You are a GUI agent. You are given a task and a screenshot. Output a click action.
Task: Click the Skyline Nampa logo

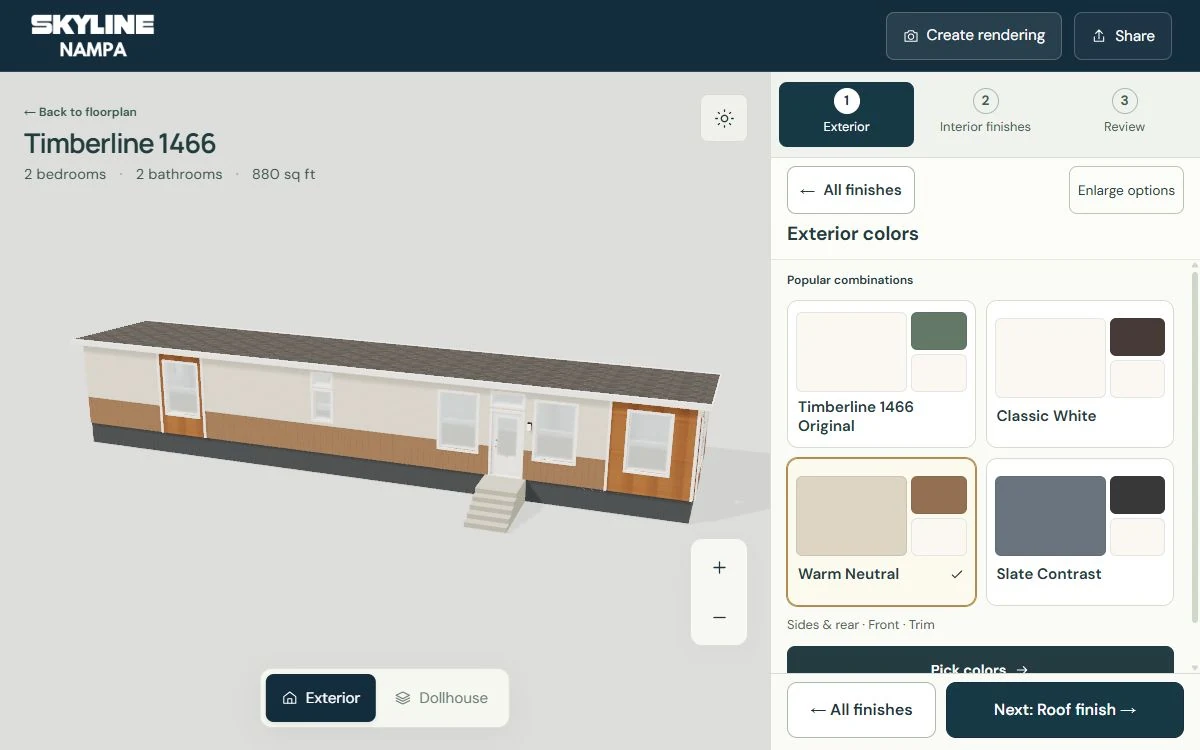point(92,36)
